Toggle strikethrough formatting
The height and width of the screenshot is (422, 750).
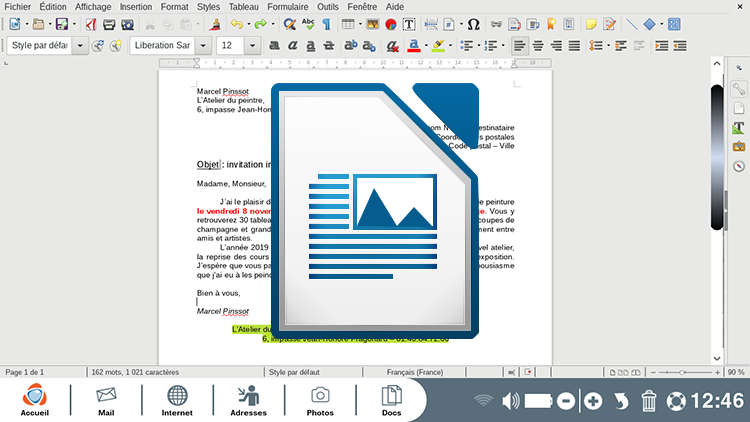329,45
